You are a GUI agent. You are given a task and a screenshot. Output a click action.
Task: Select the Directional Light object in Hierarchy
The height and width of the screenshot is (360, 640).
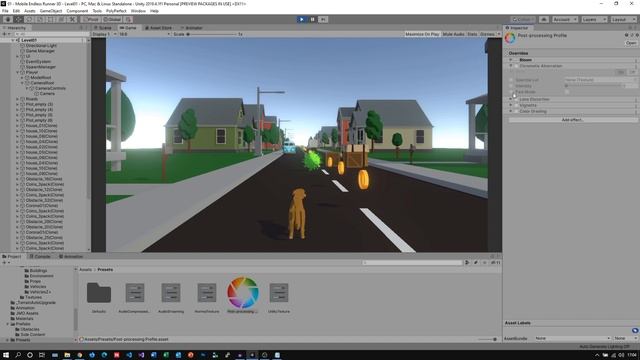point(41,46)
